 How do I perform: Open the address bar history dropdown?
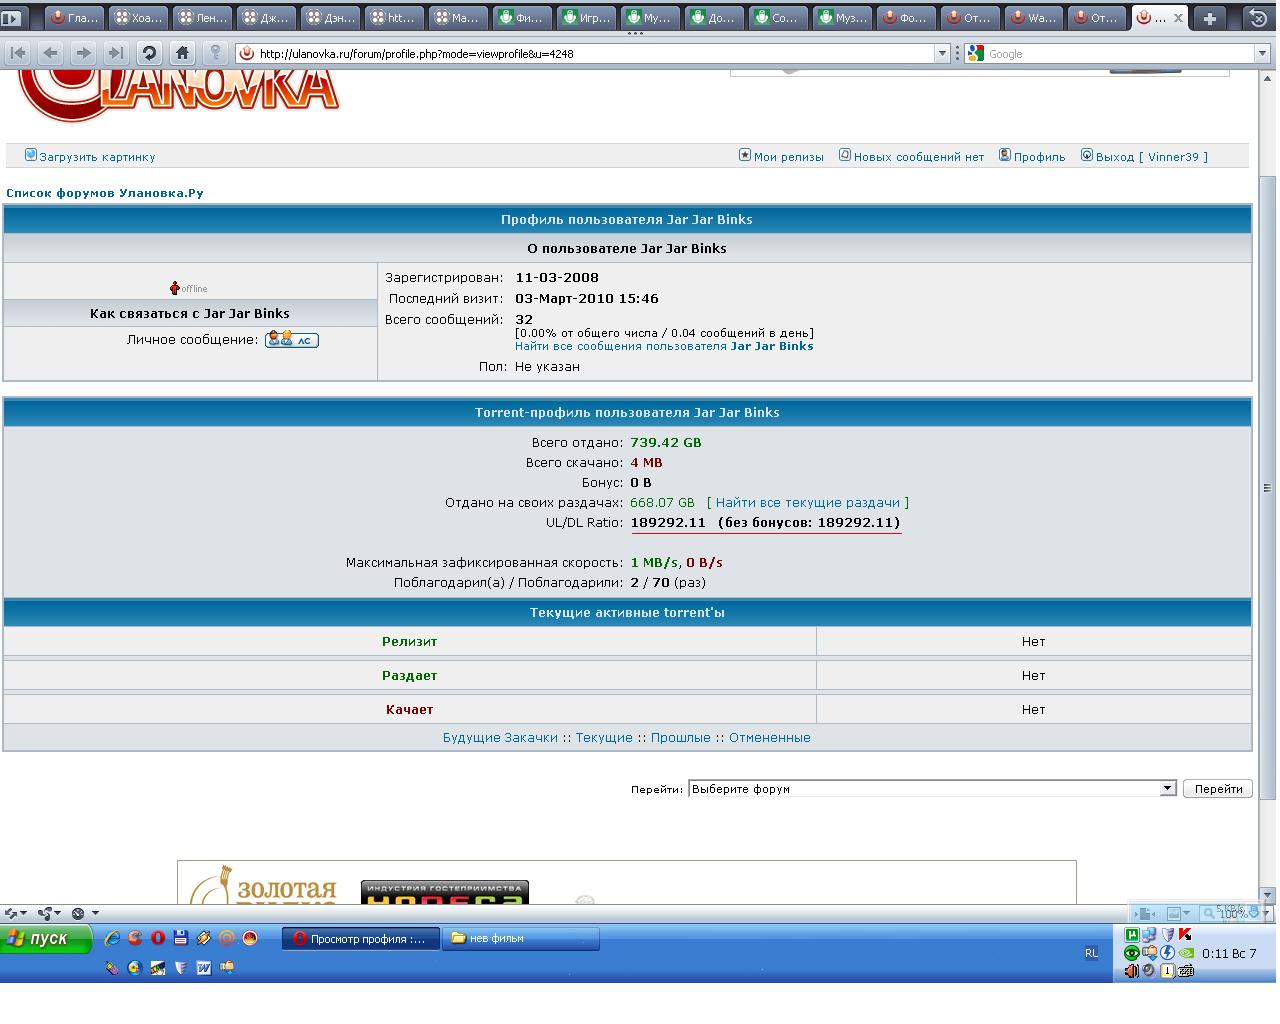click(941, 53)
